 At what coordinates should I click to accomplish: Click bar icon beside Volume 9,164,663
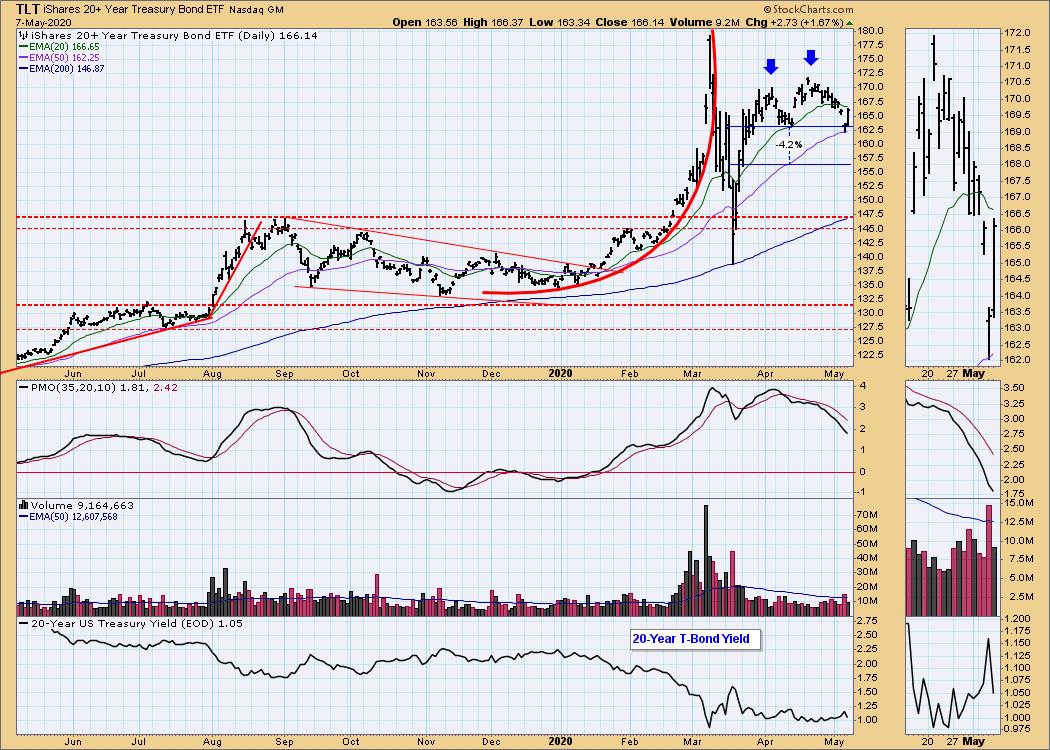[x=24, y=506]
